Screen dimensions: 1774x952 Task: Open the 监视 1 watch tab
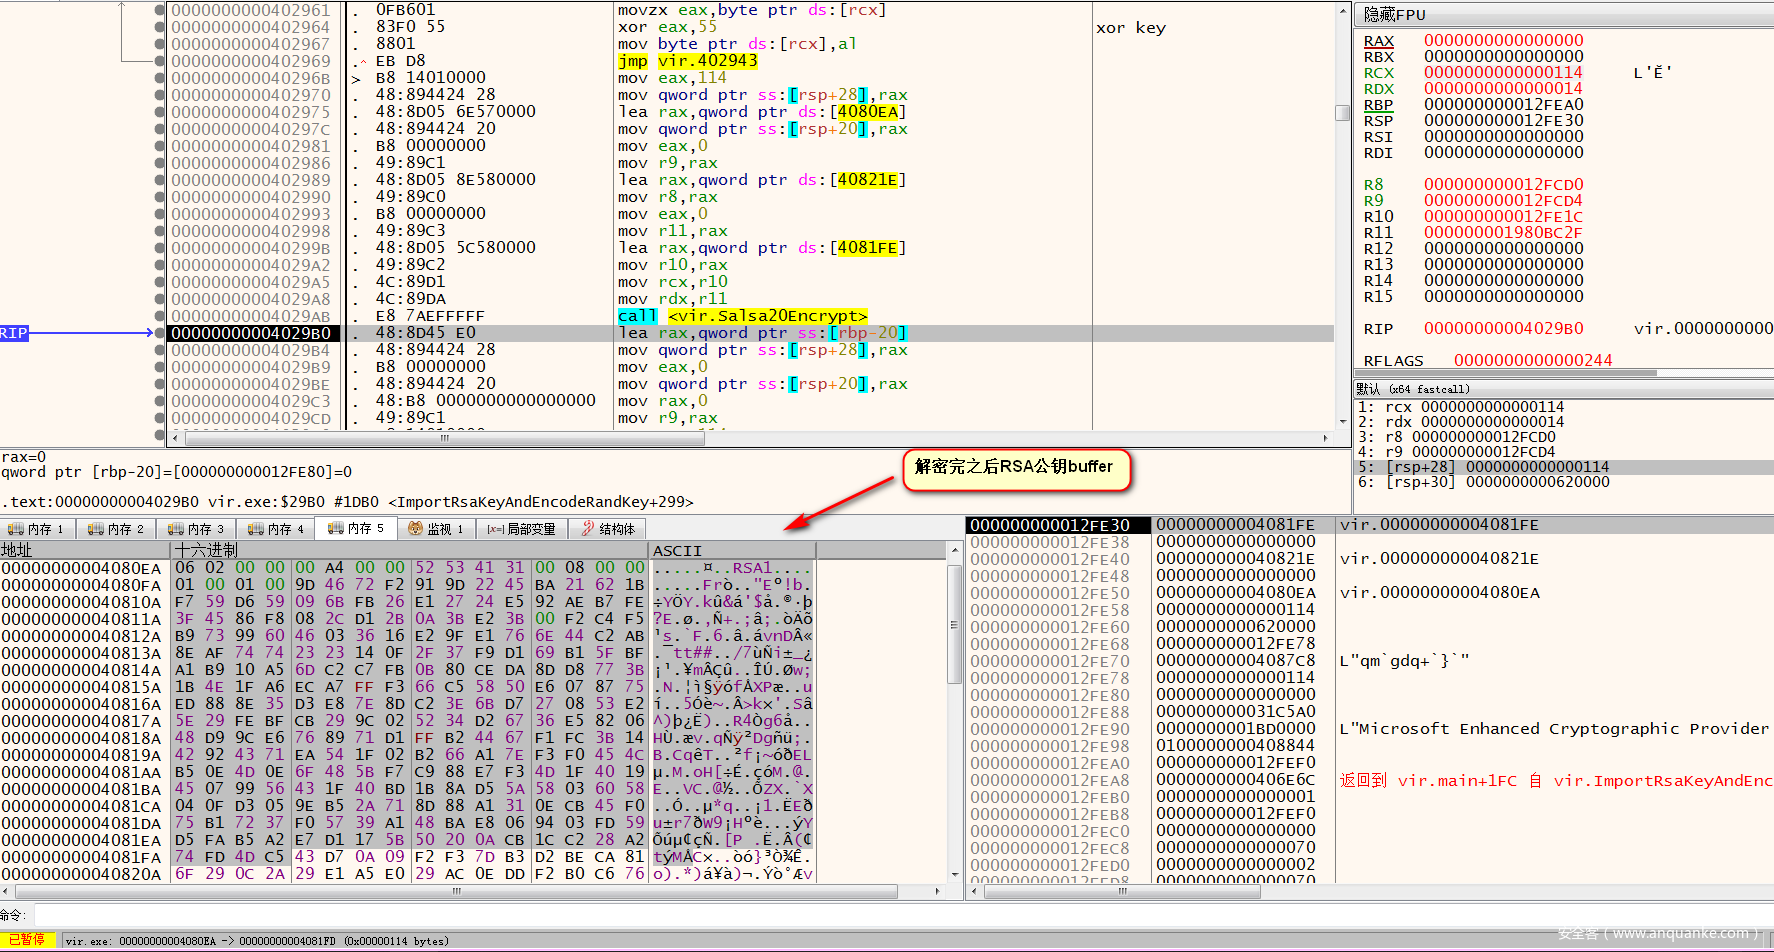(x=436, y=529)
